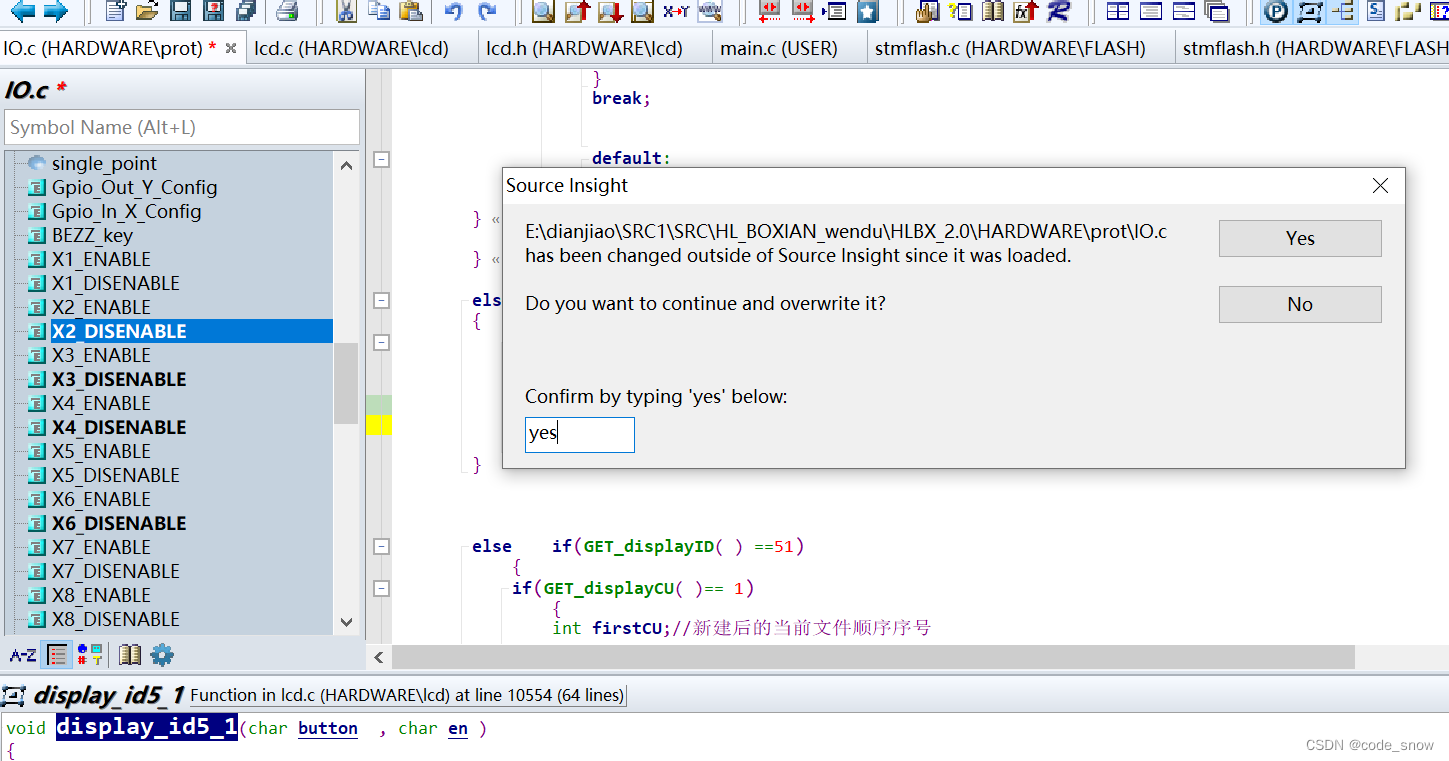Close the IO.c tab with its x
Viewport: 1449px width, 761px height.
point(231,48)
